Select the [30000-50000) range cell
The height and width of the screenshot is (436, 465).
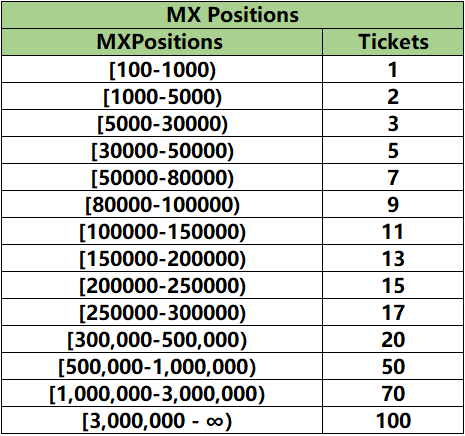(162, 150)
